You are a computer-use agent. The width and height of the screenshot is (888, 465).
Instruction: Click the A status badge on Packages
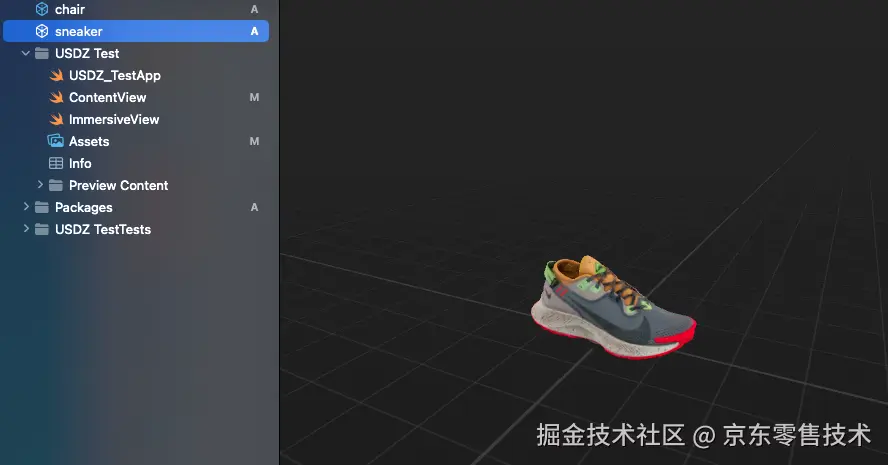(254, 208)
